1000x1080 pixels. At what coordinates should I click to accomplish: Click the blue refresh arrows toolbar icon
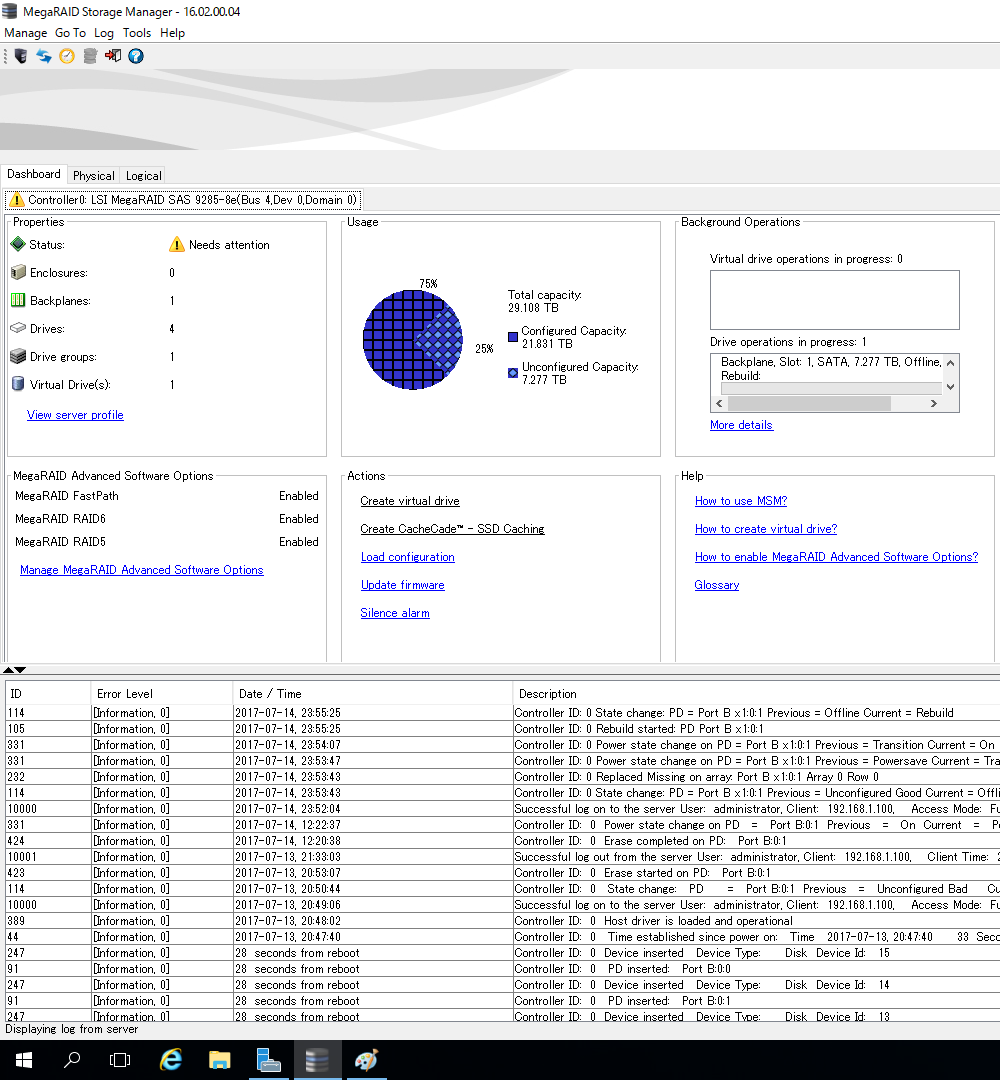coord(44,56)
